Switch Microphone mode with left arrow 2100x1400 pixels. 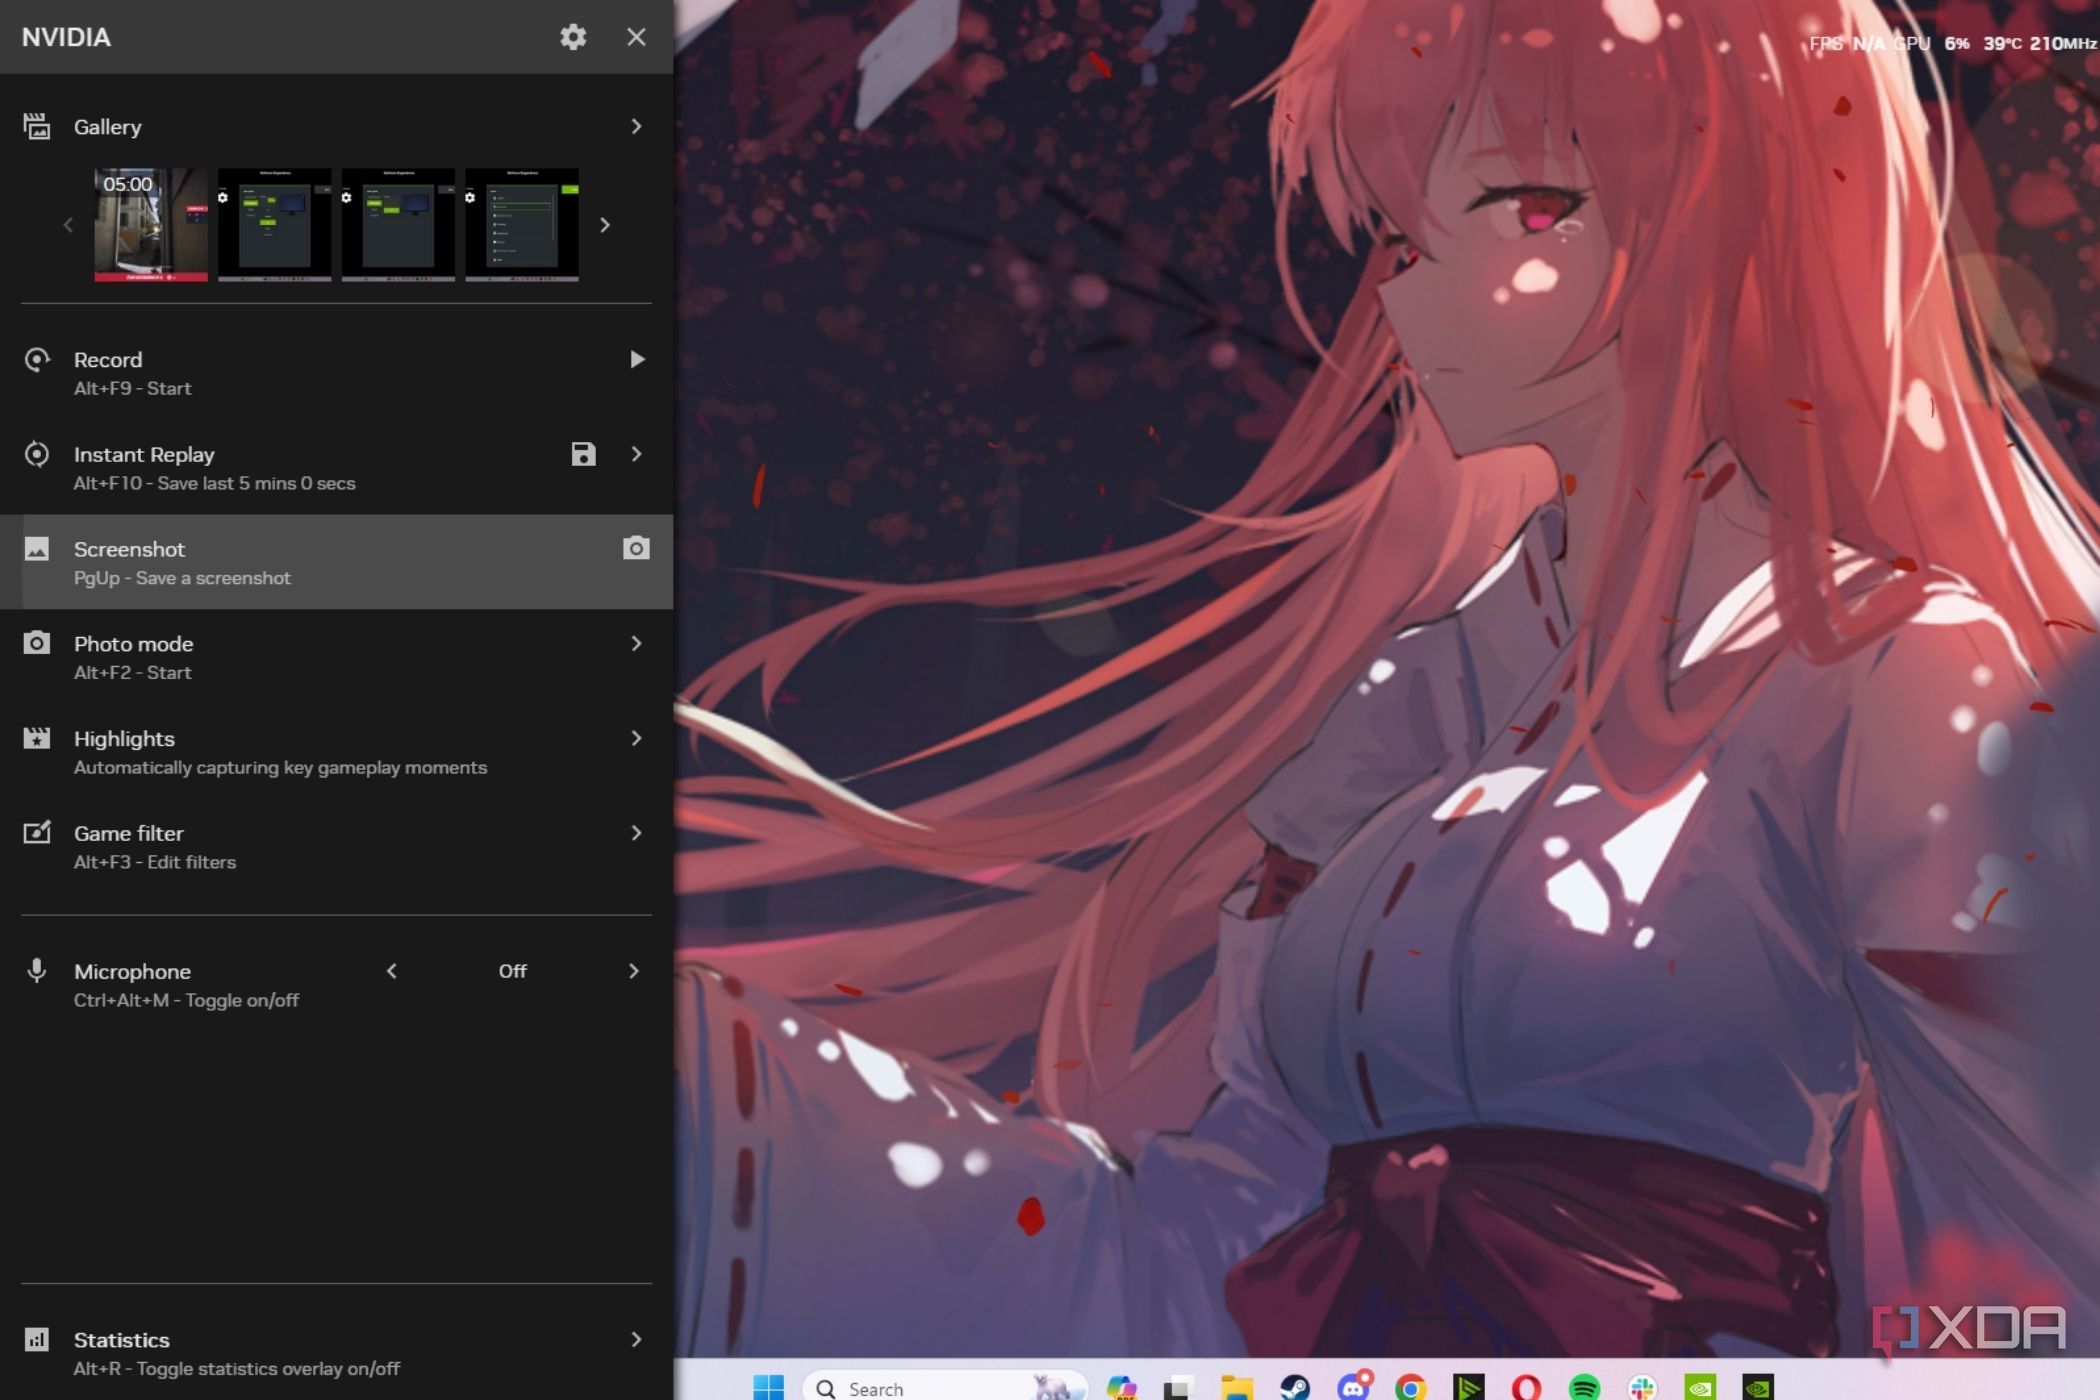coord(392,971)
